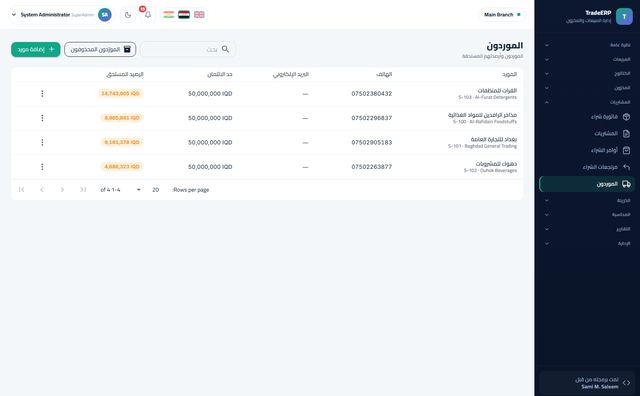Open archived suppliers (الموردون المحذوفون) button
Image resolution: width=640 pixels, height=396 pixels.
[x=100, y=49]
